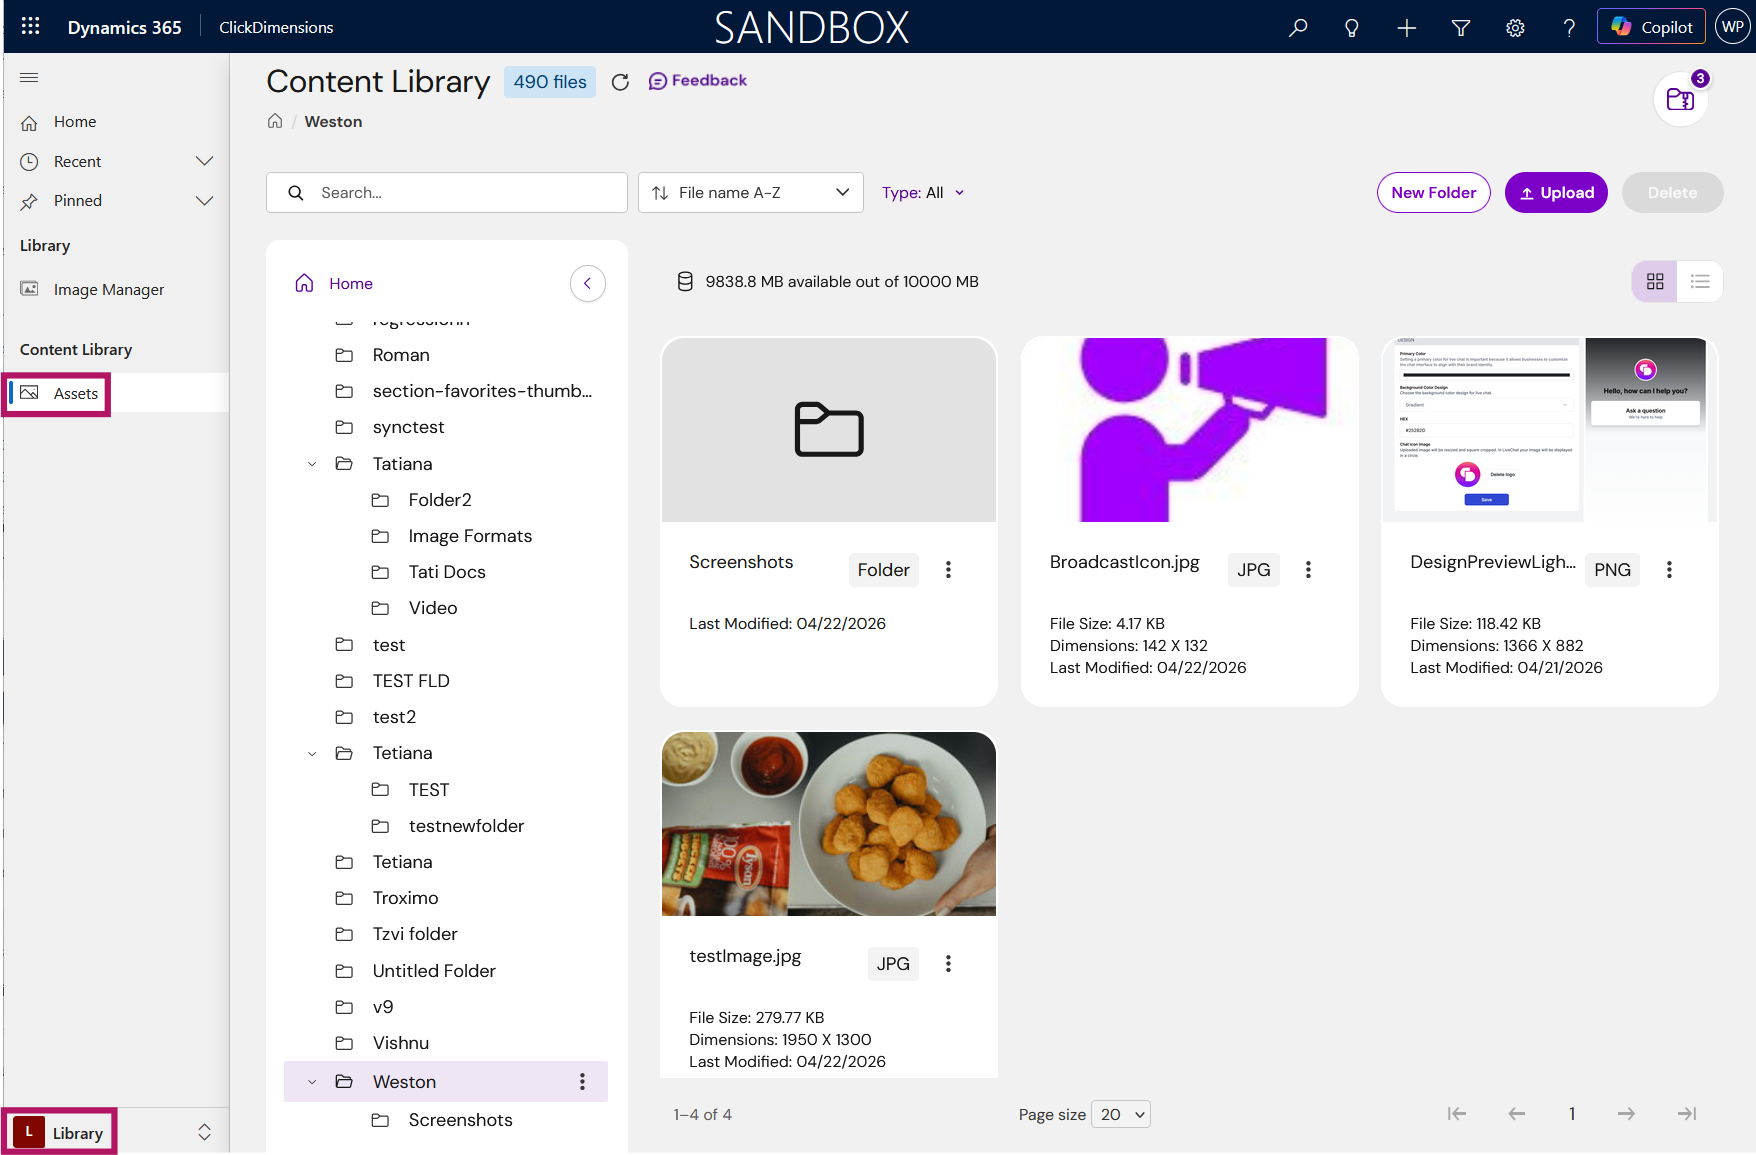Click the New Folder button
Screen dimensions: 1756x1155
[1433, 192]
